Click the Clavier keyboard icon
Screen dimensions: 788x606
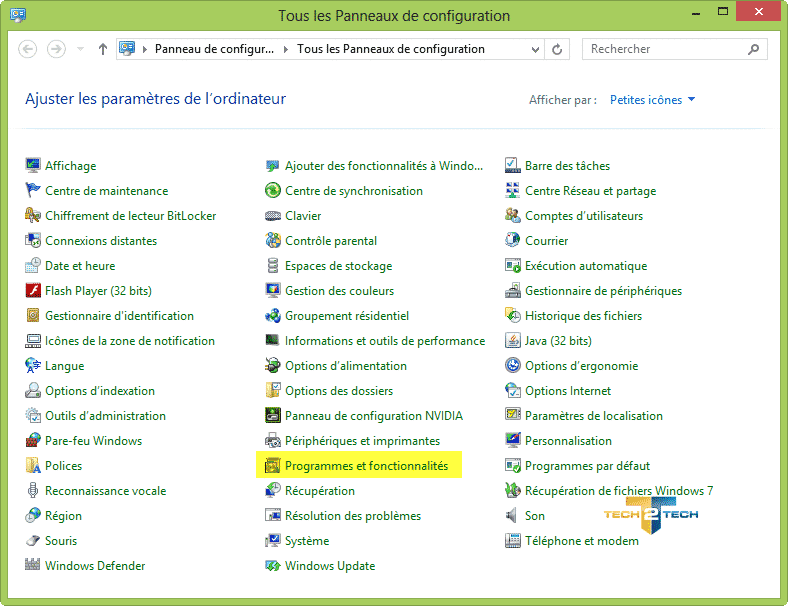pos(272,216)
